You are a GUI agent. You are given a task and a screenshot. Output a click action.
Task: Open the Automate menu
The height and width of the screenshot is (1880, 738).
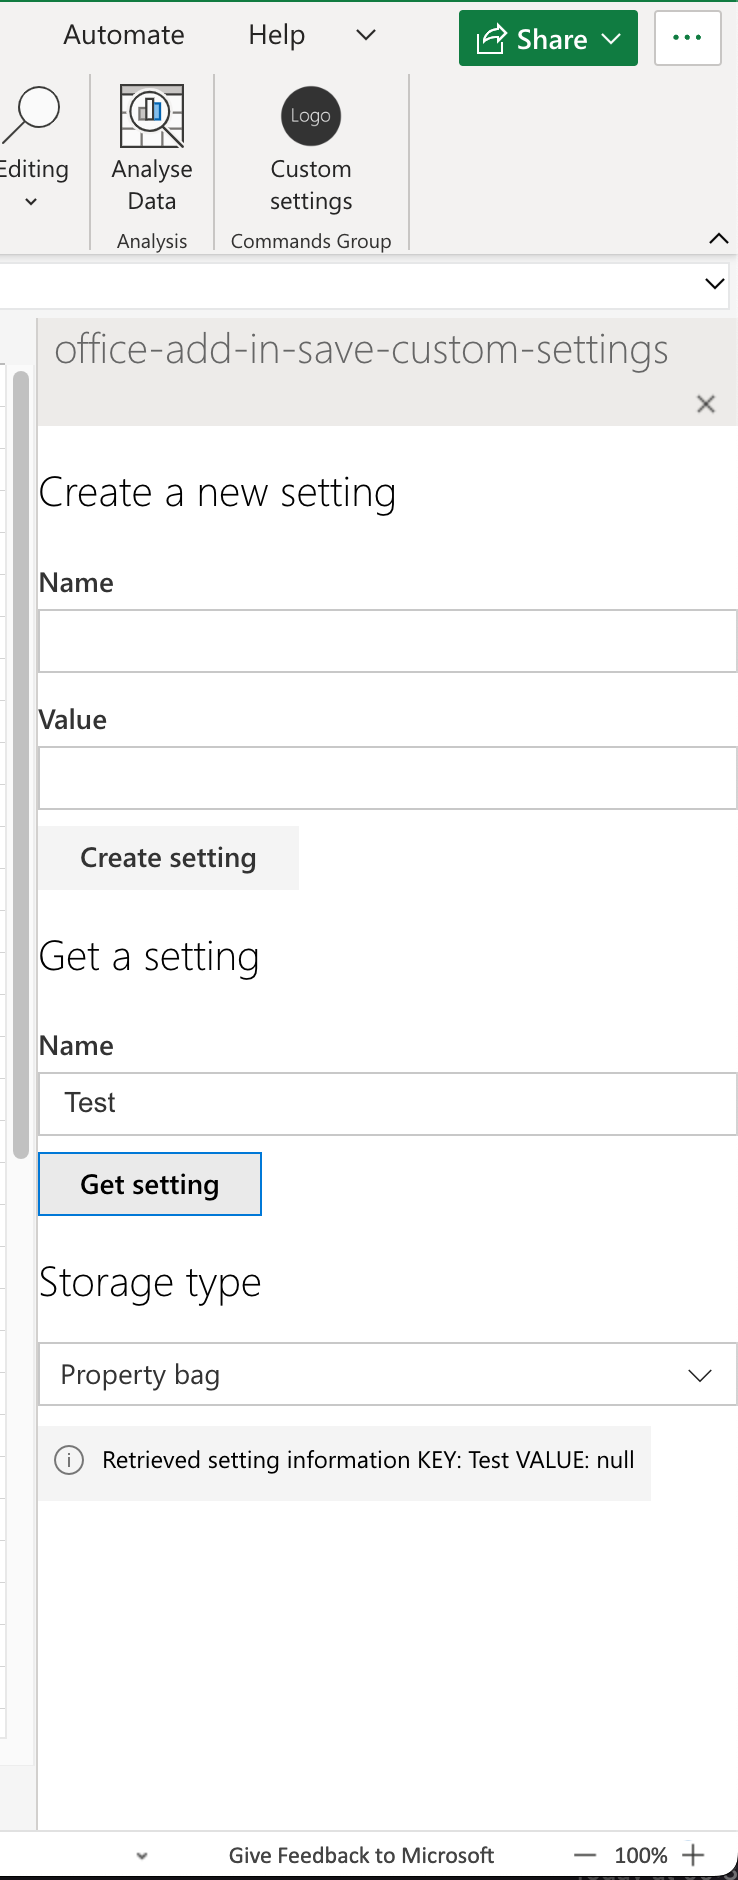[123, 34]
